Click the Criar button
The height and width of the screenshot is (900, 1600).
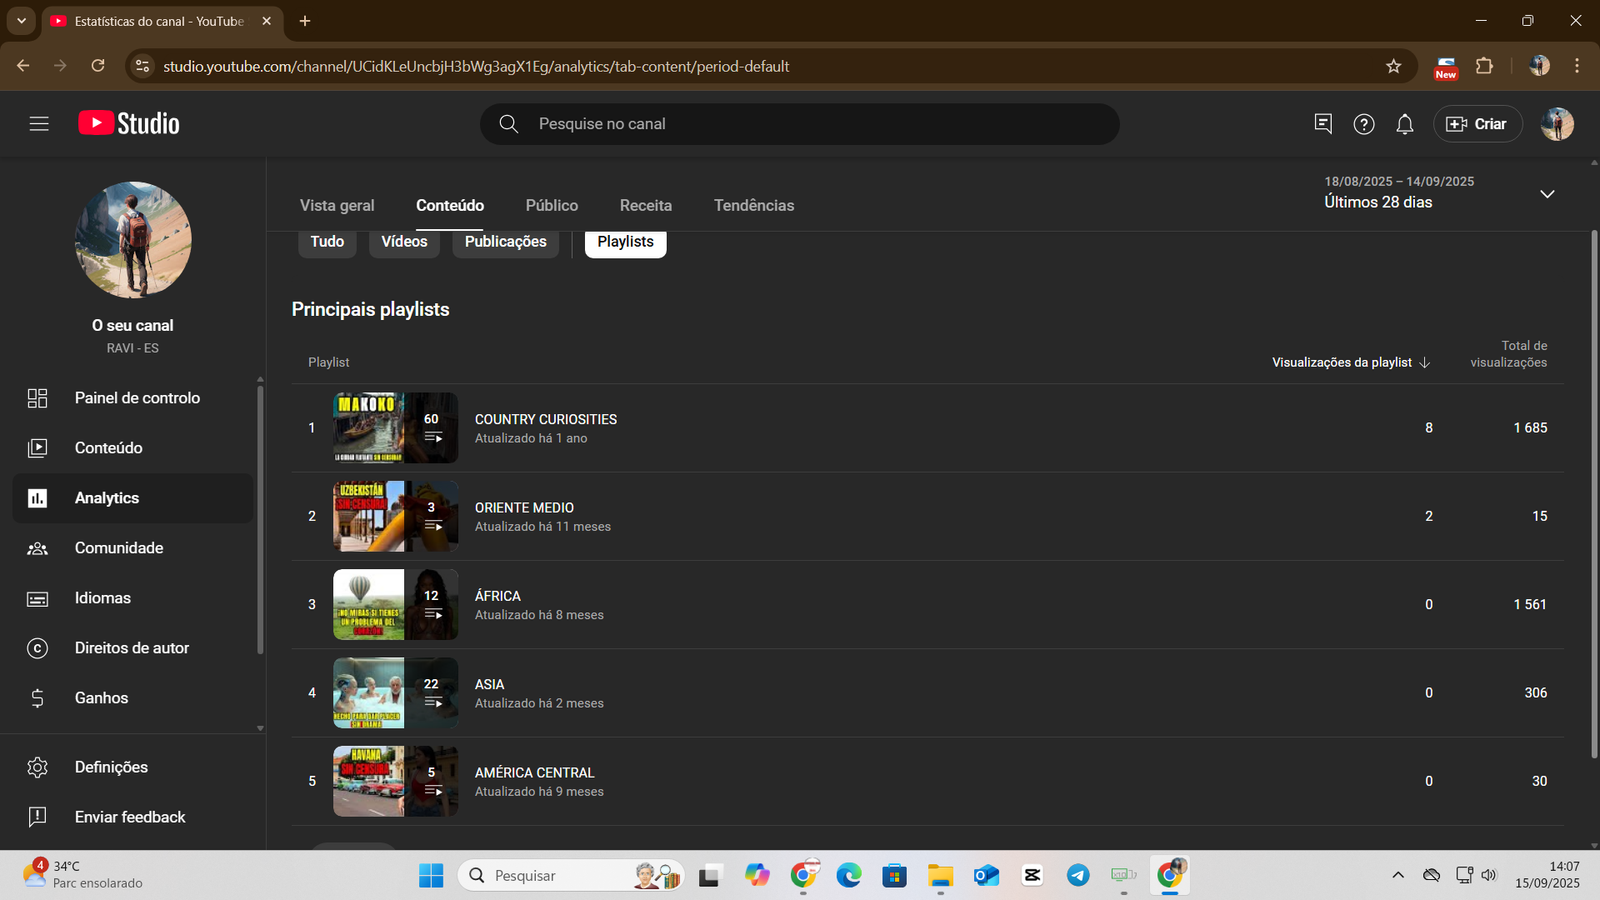coord(1477,124)
